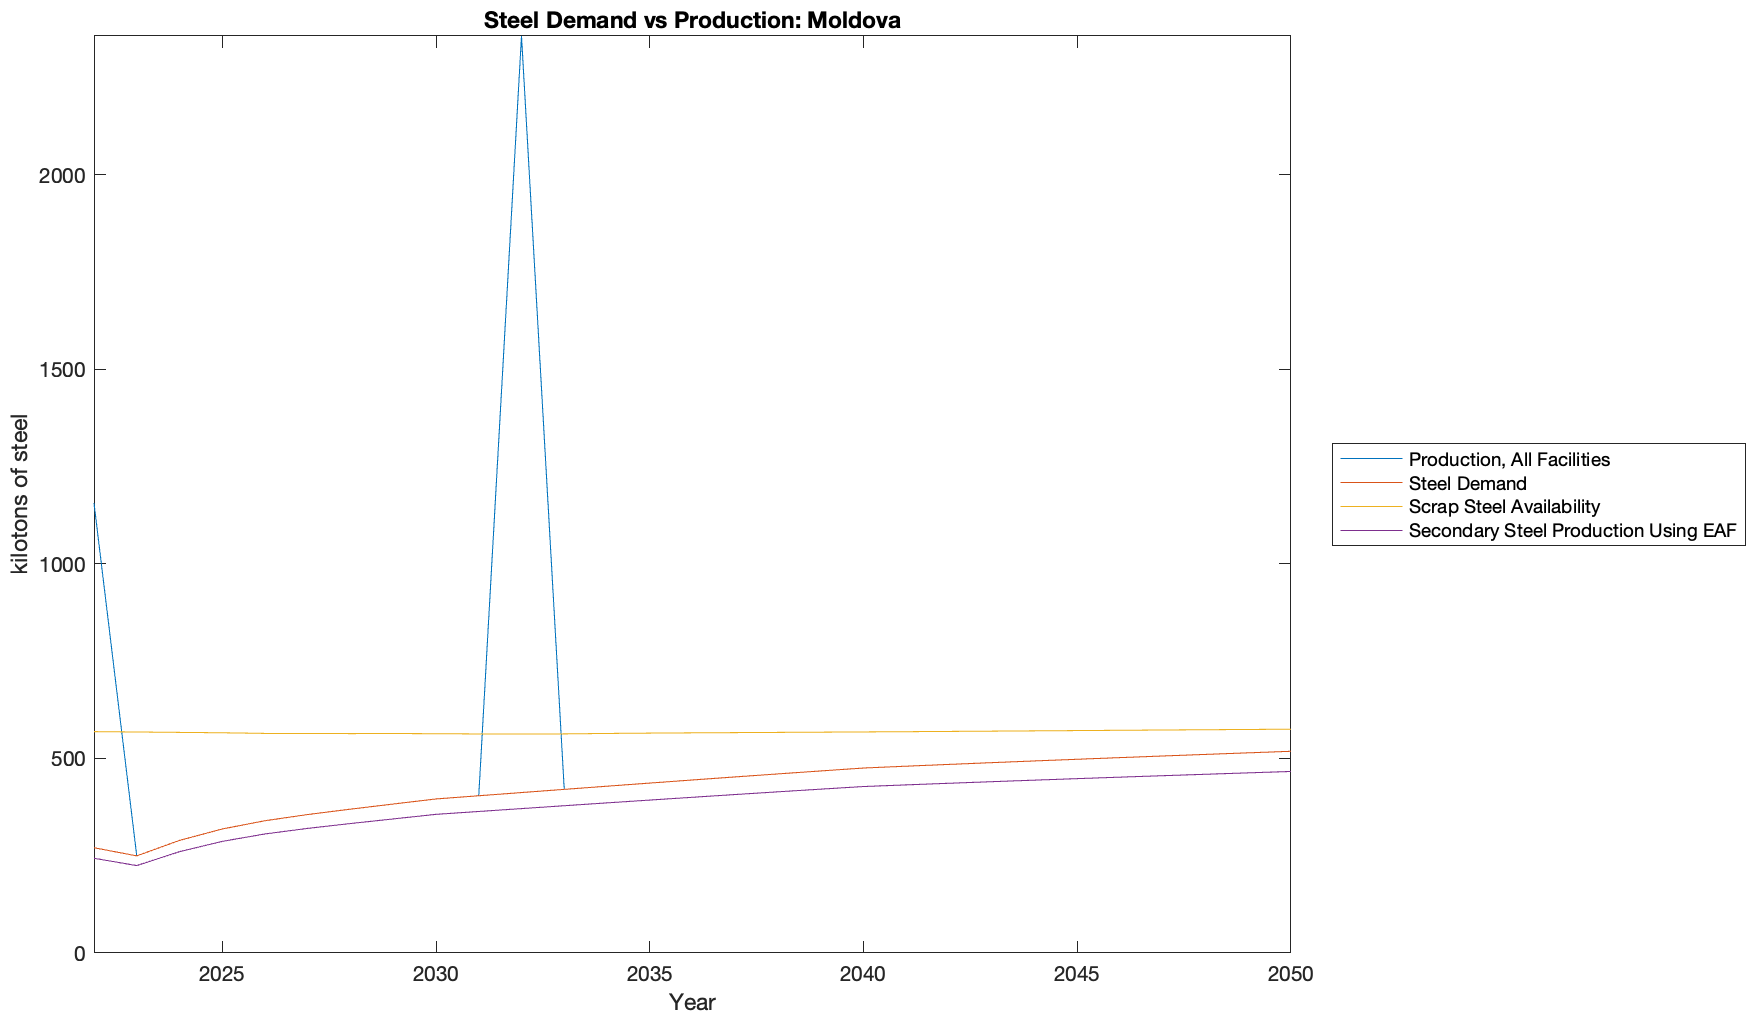The width and height of the screenshot is (1756, 1021).
Task: Click the 2025 tick label on x-axis
Action: click(222, 975)
